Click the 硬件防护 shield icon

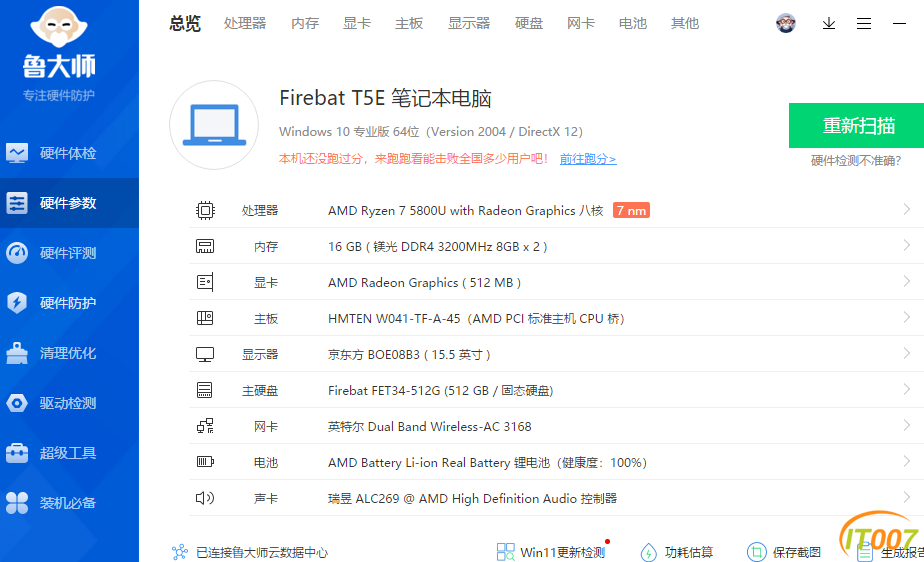[17, 303]
